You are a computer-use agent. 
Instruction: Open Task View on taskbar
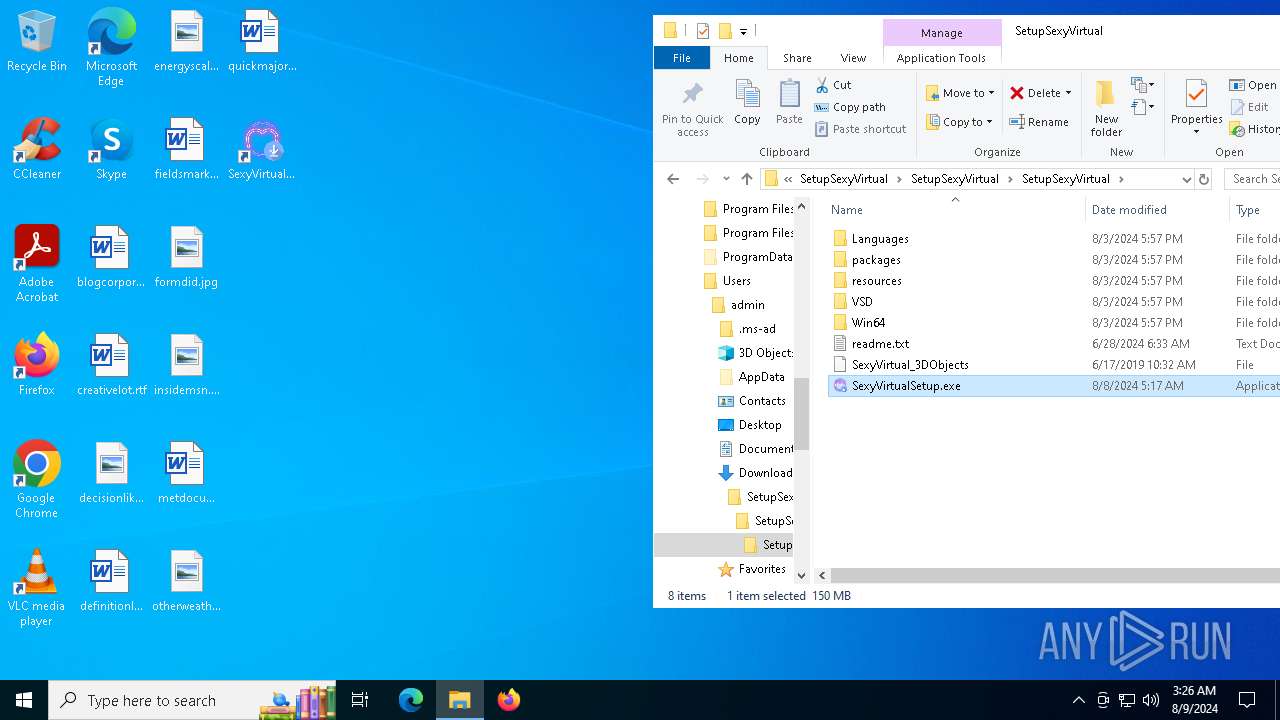[360, 700]
